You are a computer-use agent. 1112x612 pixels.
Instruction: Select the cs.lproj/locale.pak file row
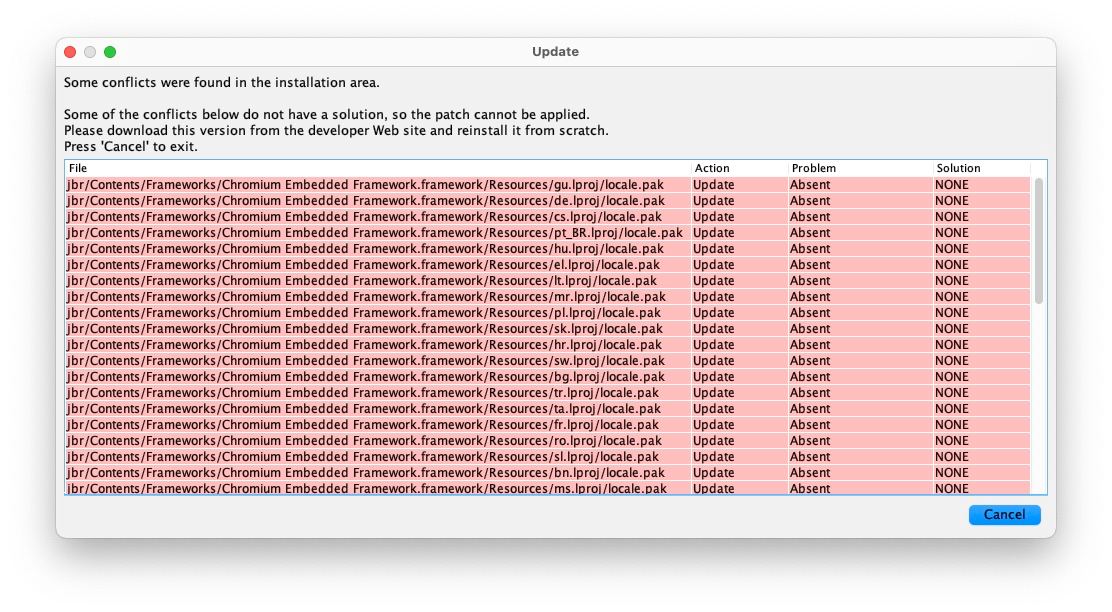point(547,216)
